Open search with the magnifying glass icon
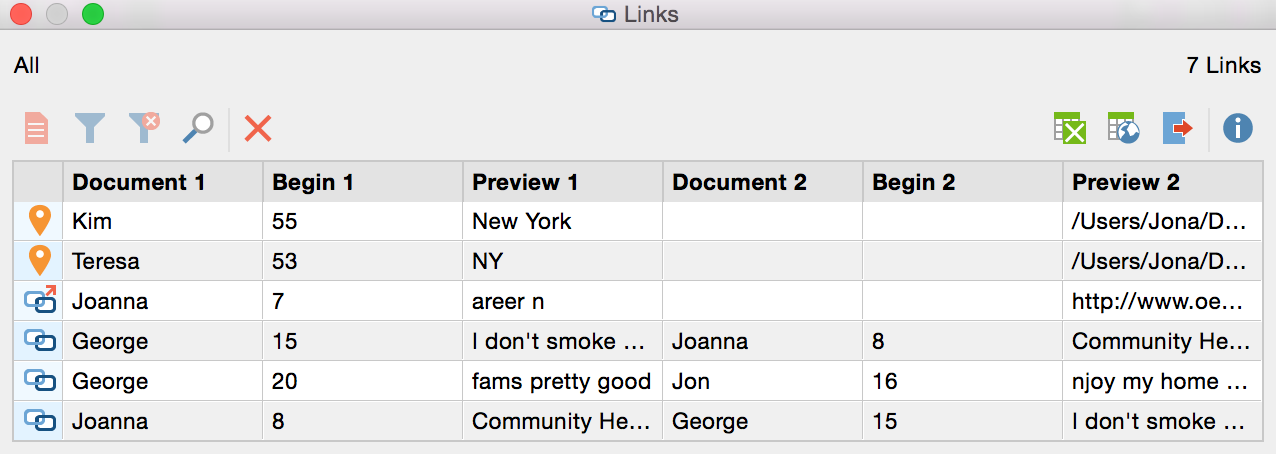Image resolution: width=1276 pixels, height=454 pixels. (x=198, y=127)
